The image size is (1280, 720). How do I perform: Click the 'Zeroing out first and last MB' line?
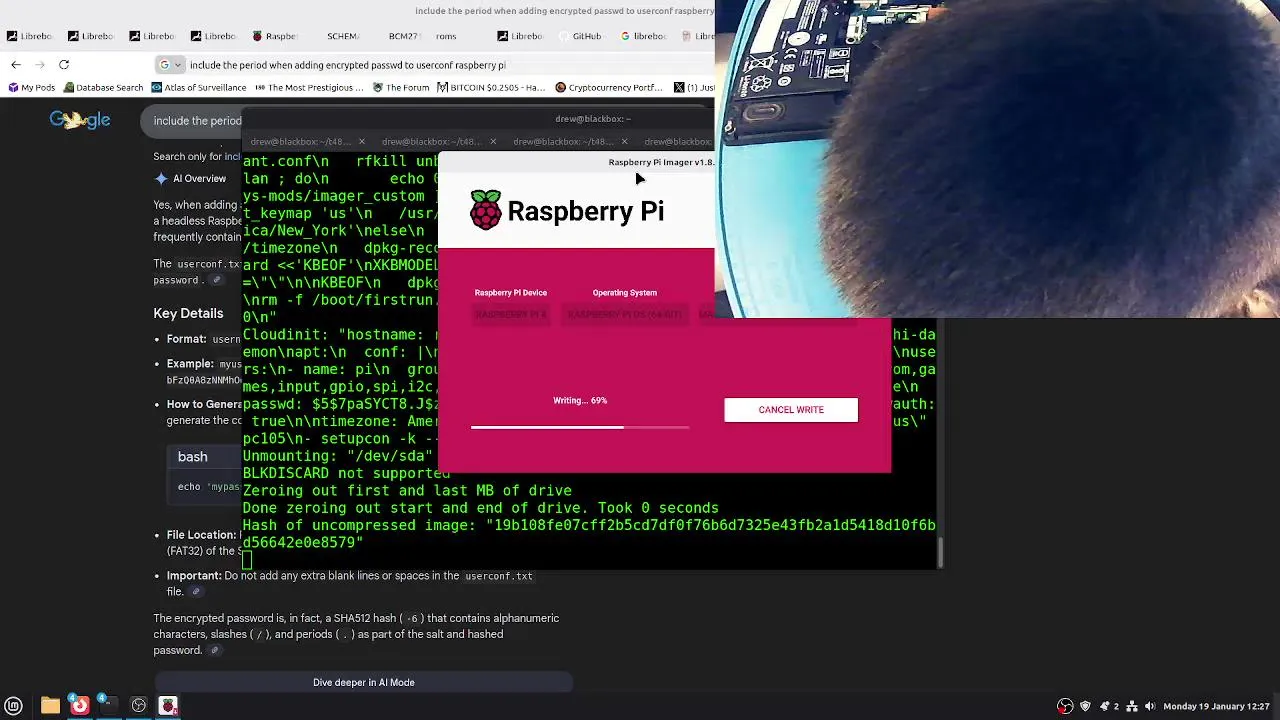pyautogui.click(x=407, y=490)
